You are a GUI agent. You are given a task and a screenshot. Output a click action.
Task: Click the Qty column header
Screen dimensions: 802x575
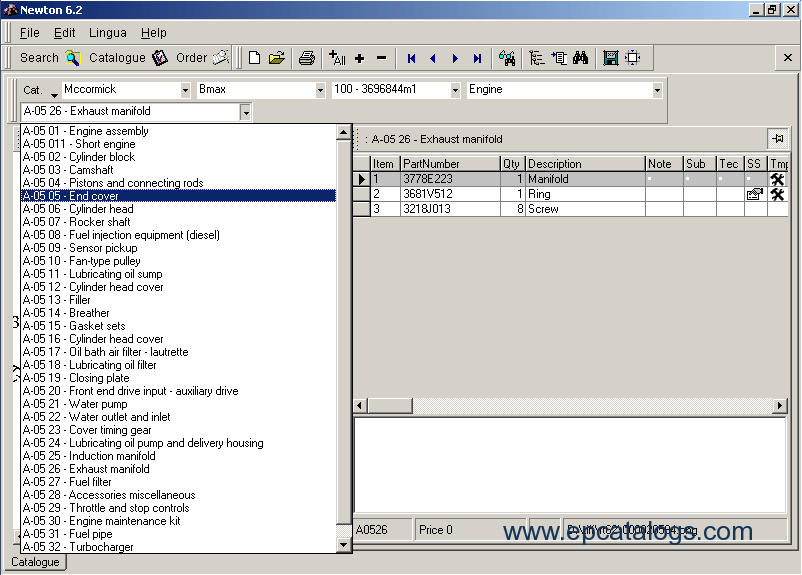(513, 164)
